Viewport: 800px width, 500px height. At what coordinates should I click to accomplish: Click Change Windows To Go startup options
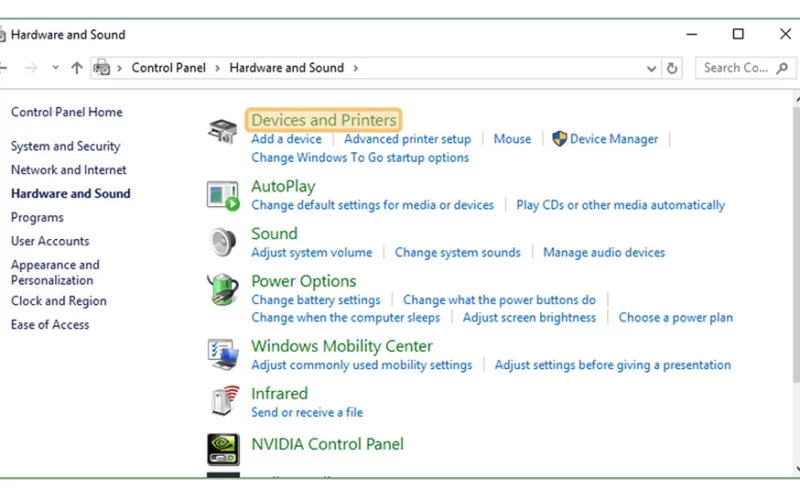(360, 158)
